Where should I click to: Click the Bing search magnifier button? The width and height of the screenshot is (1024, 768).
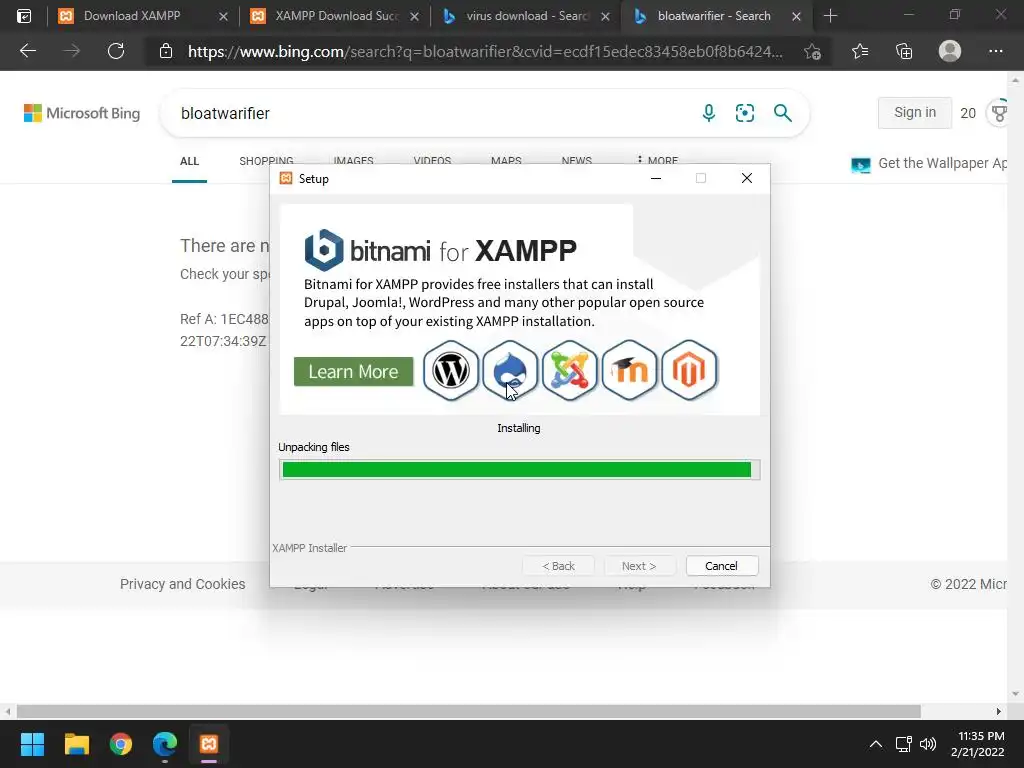pyautogui.click(x=782, y=113)
